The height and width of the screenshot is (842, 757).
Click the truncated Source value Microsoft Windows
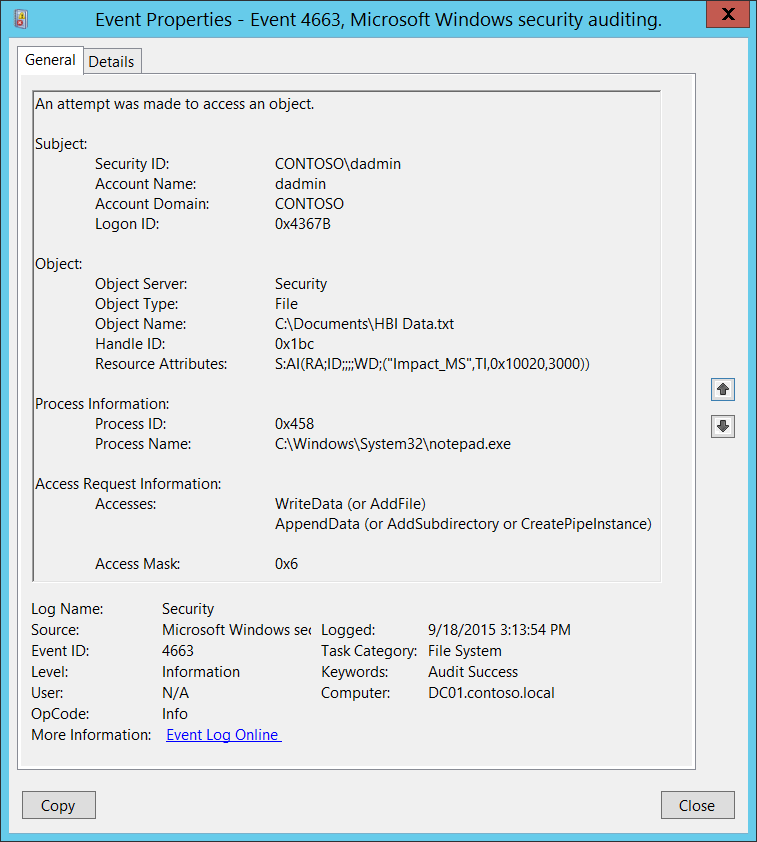click(236, 630)
